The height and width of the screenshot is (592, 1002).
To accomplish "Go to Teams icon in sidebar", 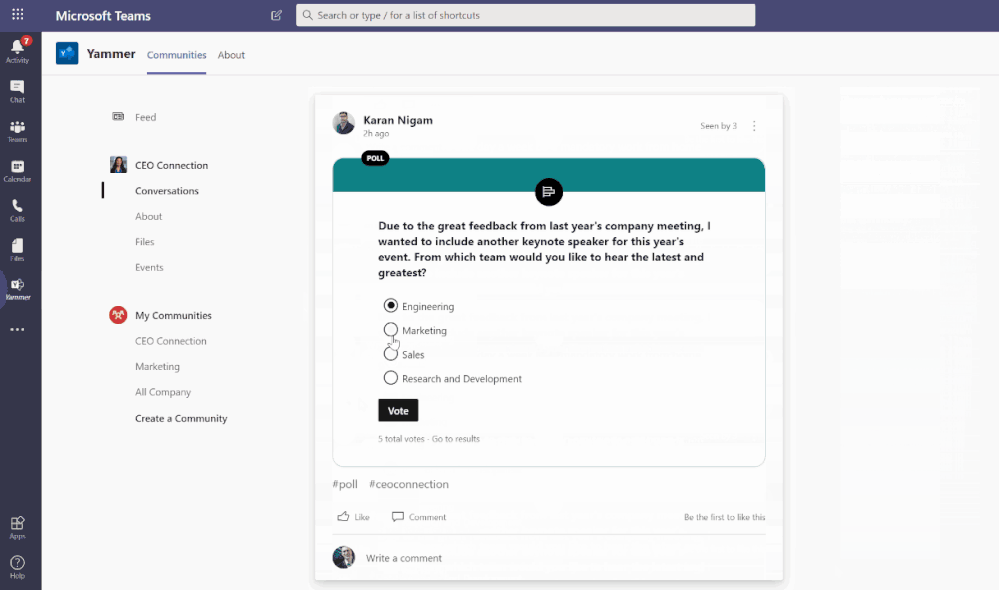I will (17, 129).
